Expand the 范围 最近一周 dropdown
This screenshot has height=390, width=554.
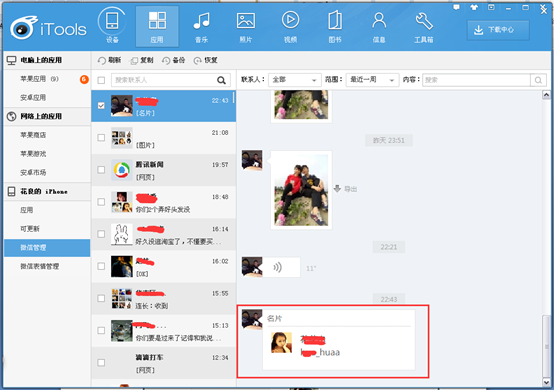click(372, 80)
